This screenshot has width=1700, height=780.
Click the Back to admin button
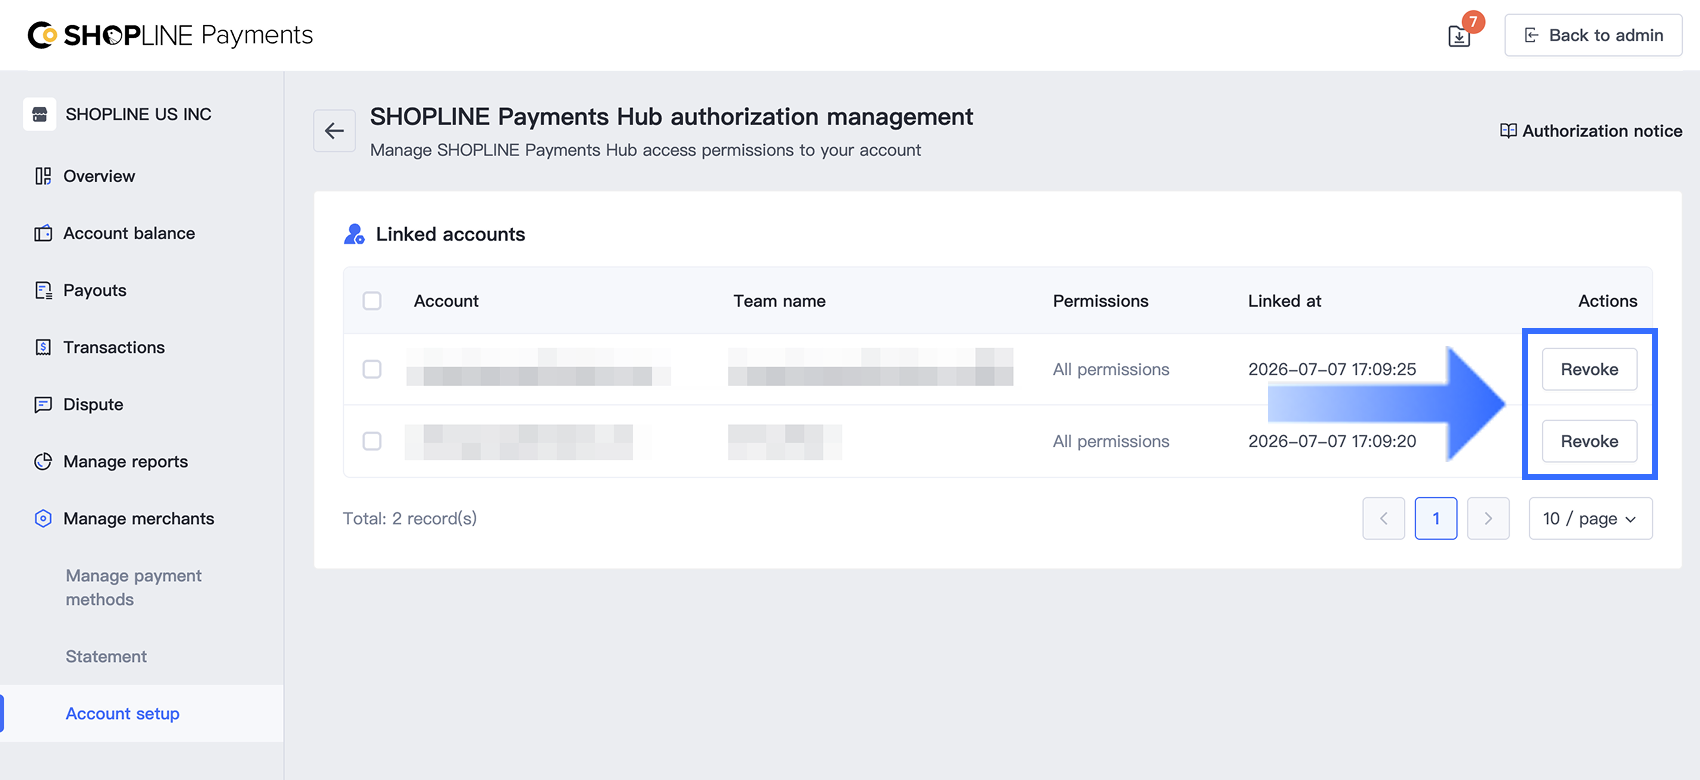1593,35
